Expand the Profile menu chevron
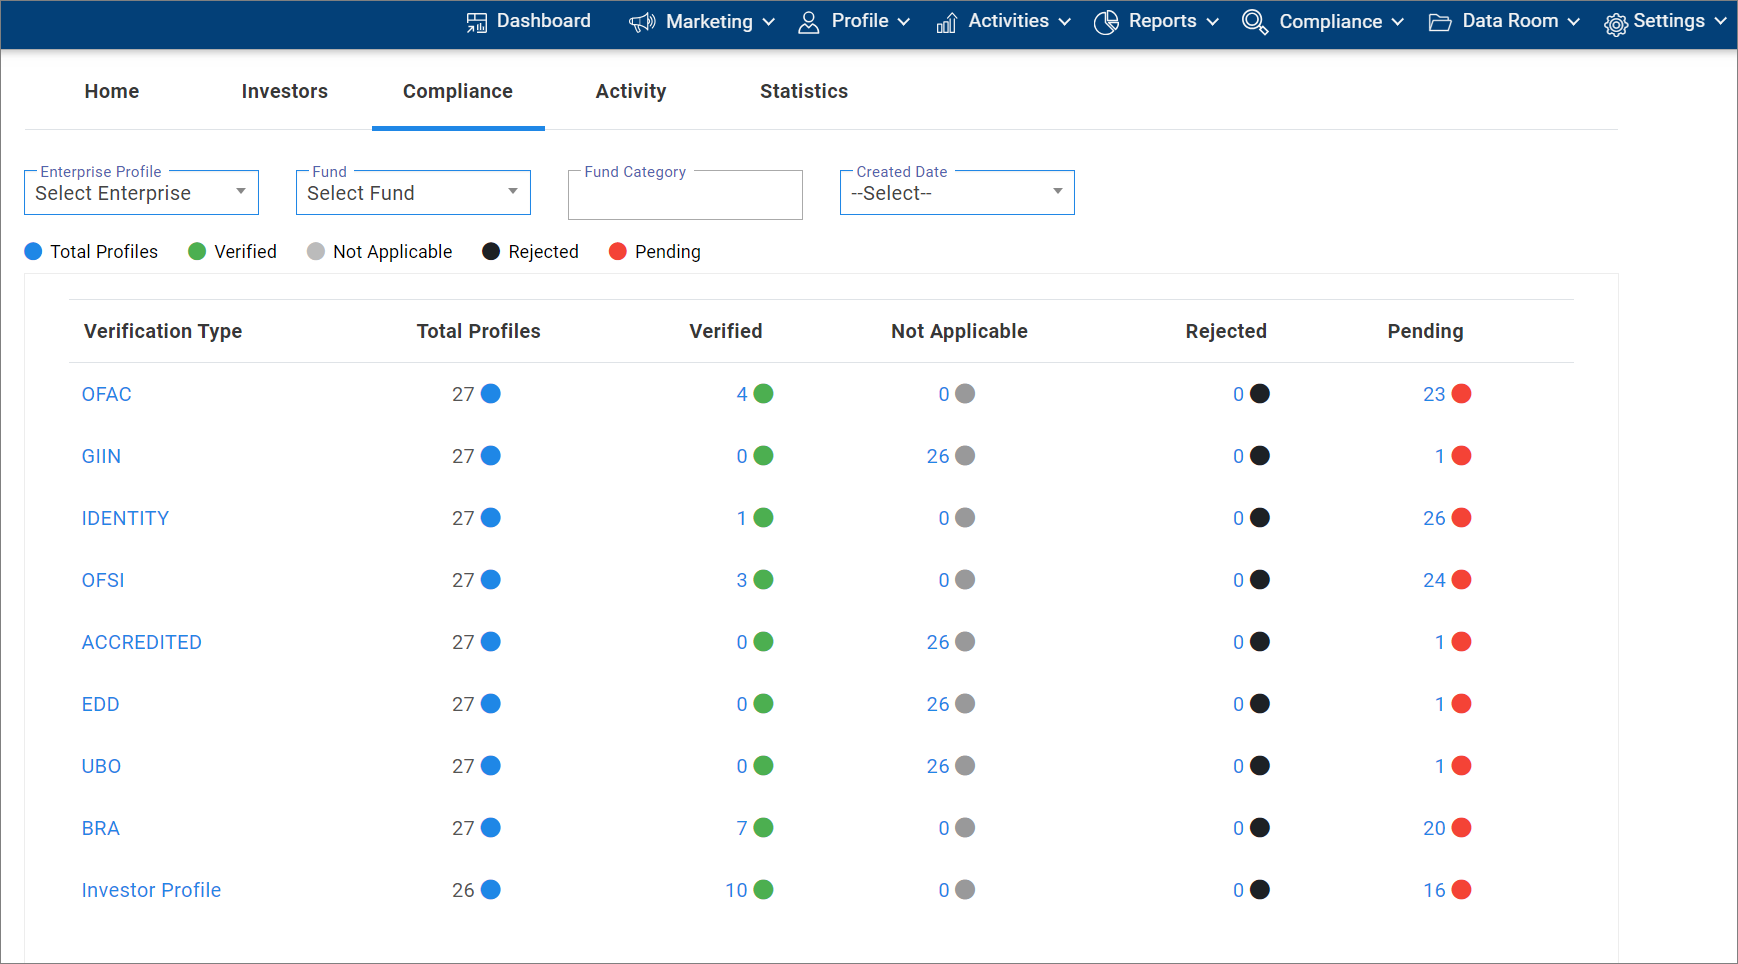Viewport: 1738px width, 964px height. pos(904,22)
